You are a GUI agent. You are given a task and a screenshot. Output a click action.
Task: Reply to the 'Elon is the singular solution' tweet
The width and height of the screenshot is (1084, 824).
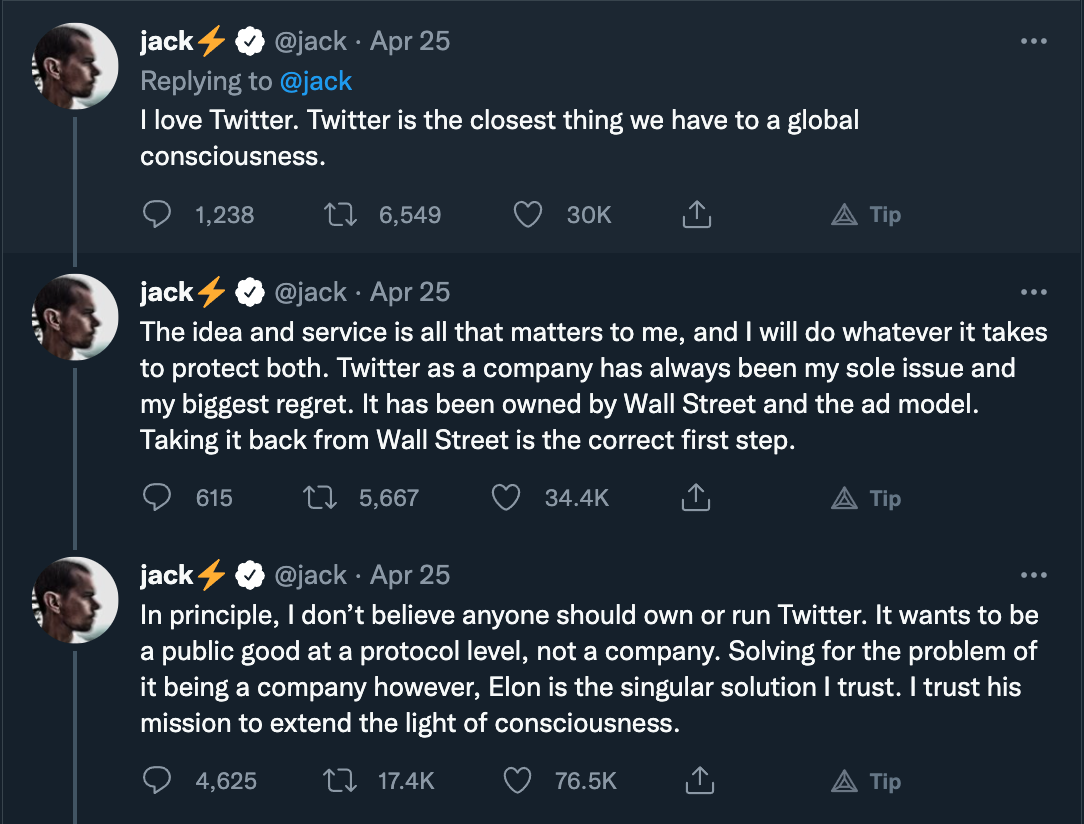(158, 781)
